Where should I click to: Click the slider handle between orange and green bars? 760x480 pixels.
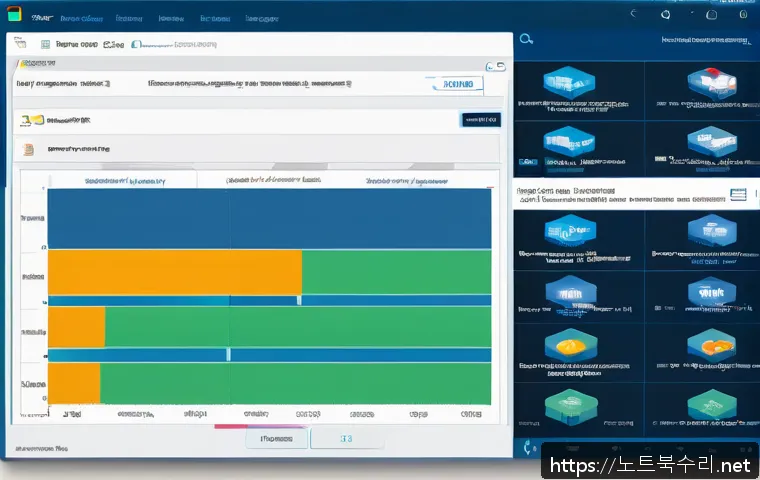[x=298, y=299]
